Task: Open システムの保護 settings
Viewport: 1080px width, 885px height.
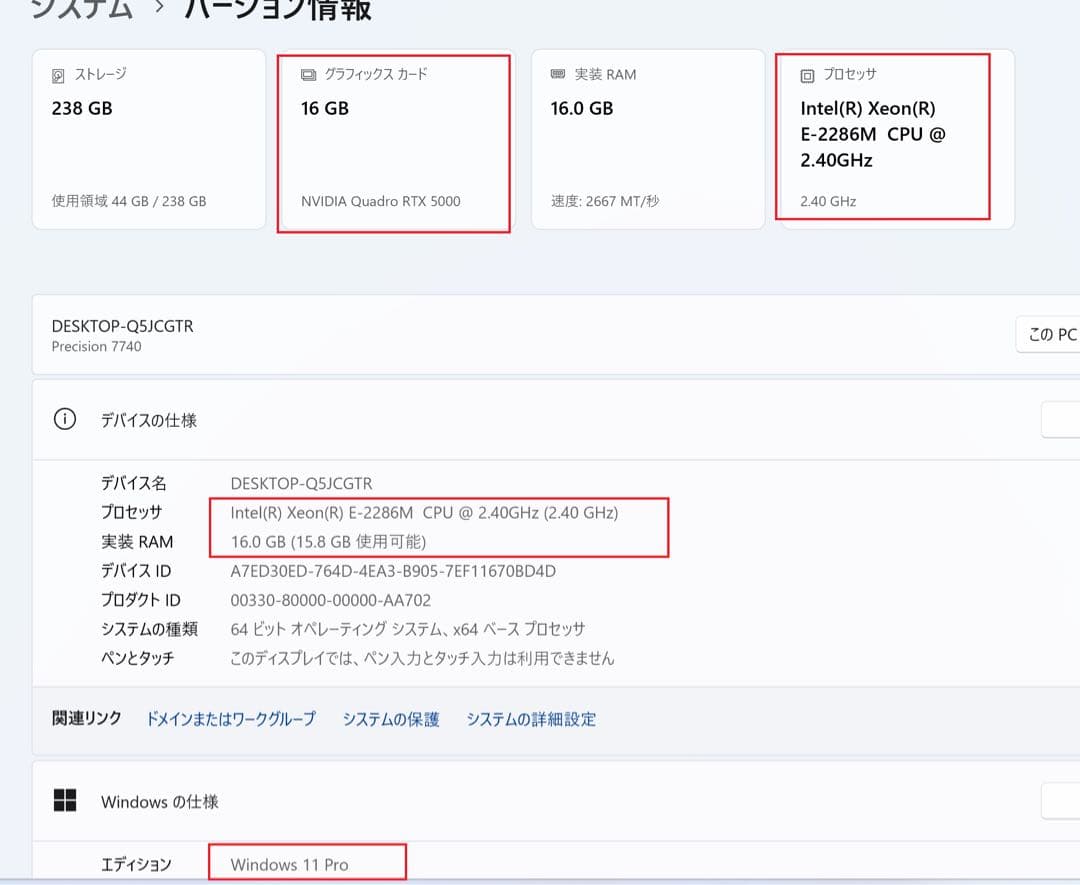Action: pyautogui.click(x=390, y=719)
